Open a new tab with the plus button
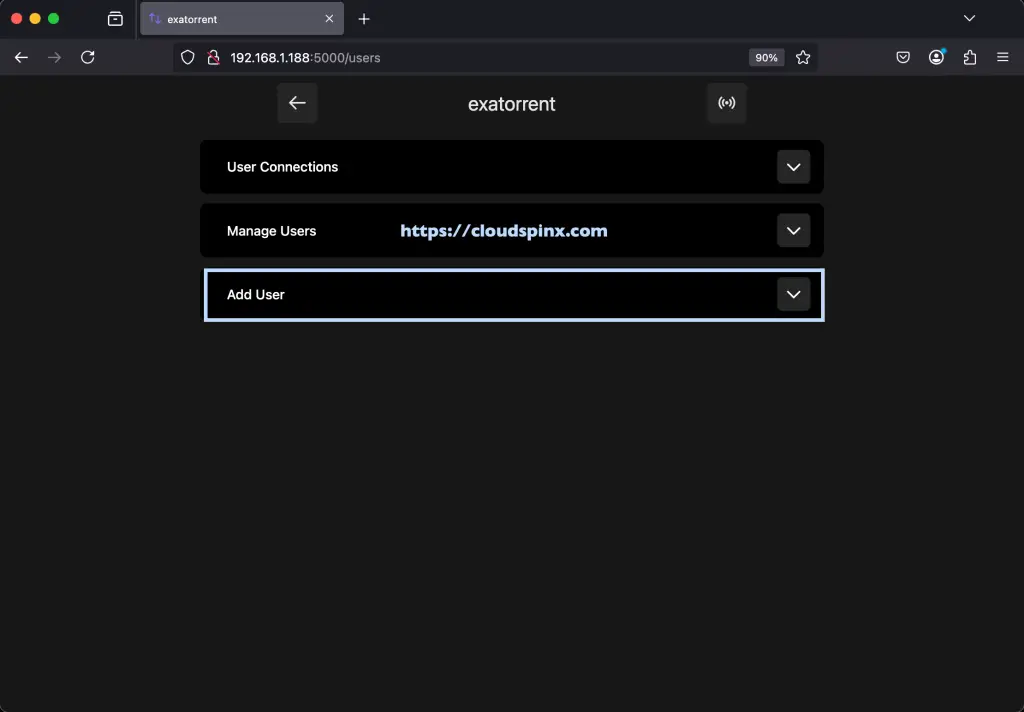Image resolution: width=1024 pixels, height=712 pixels. 364,18
